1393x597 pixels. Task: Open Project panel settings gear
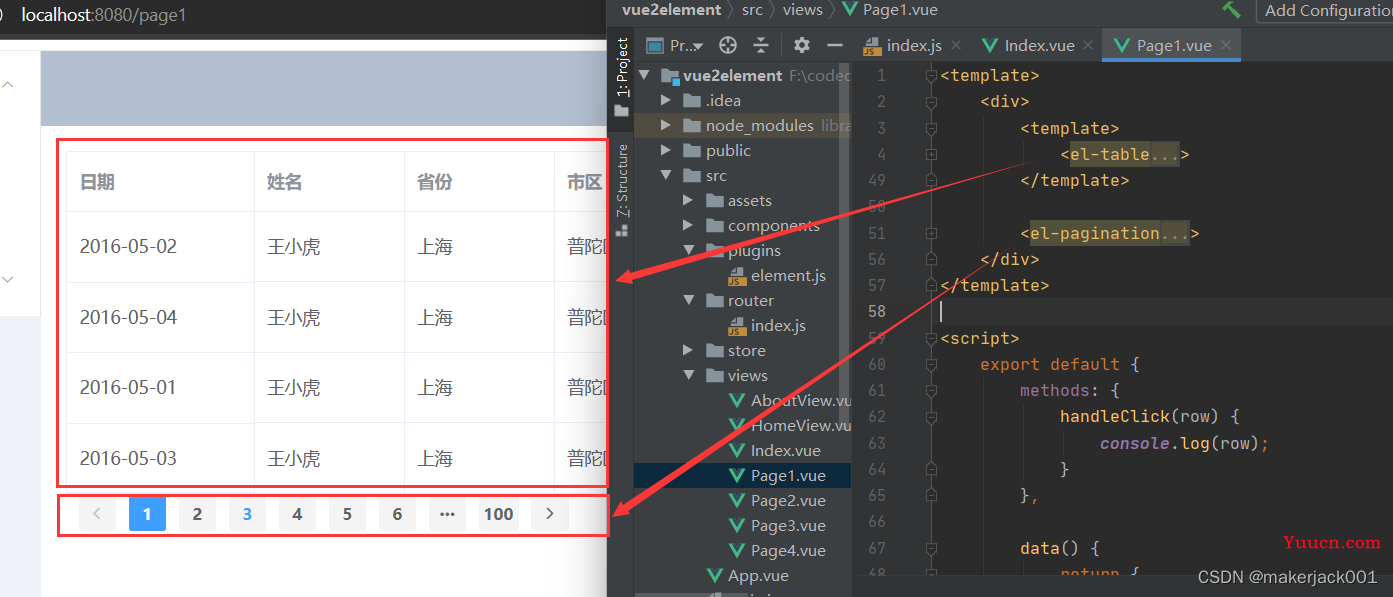pyautogui.click(x=802, y=45)
